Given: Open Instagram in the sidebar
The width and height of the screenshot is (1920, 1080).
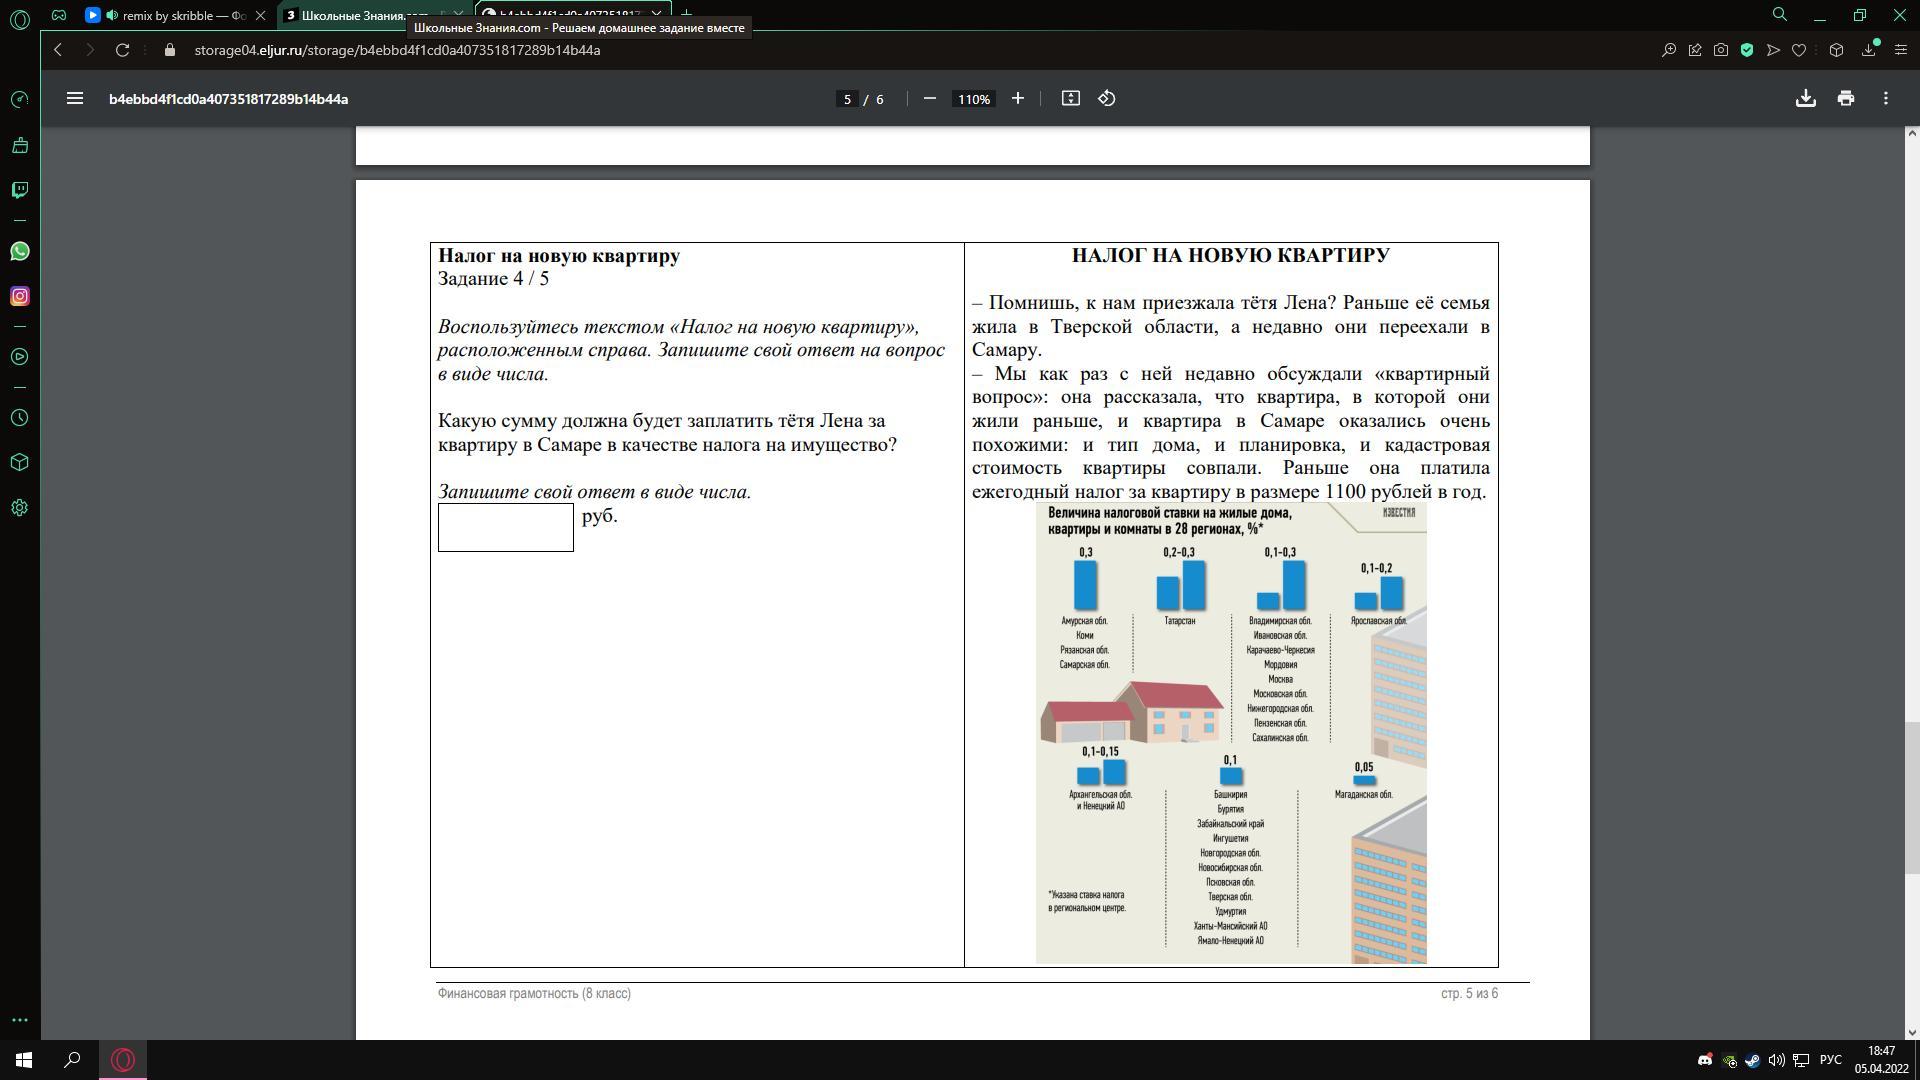Looking at the screenshot, I should [x=19, y=296].
